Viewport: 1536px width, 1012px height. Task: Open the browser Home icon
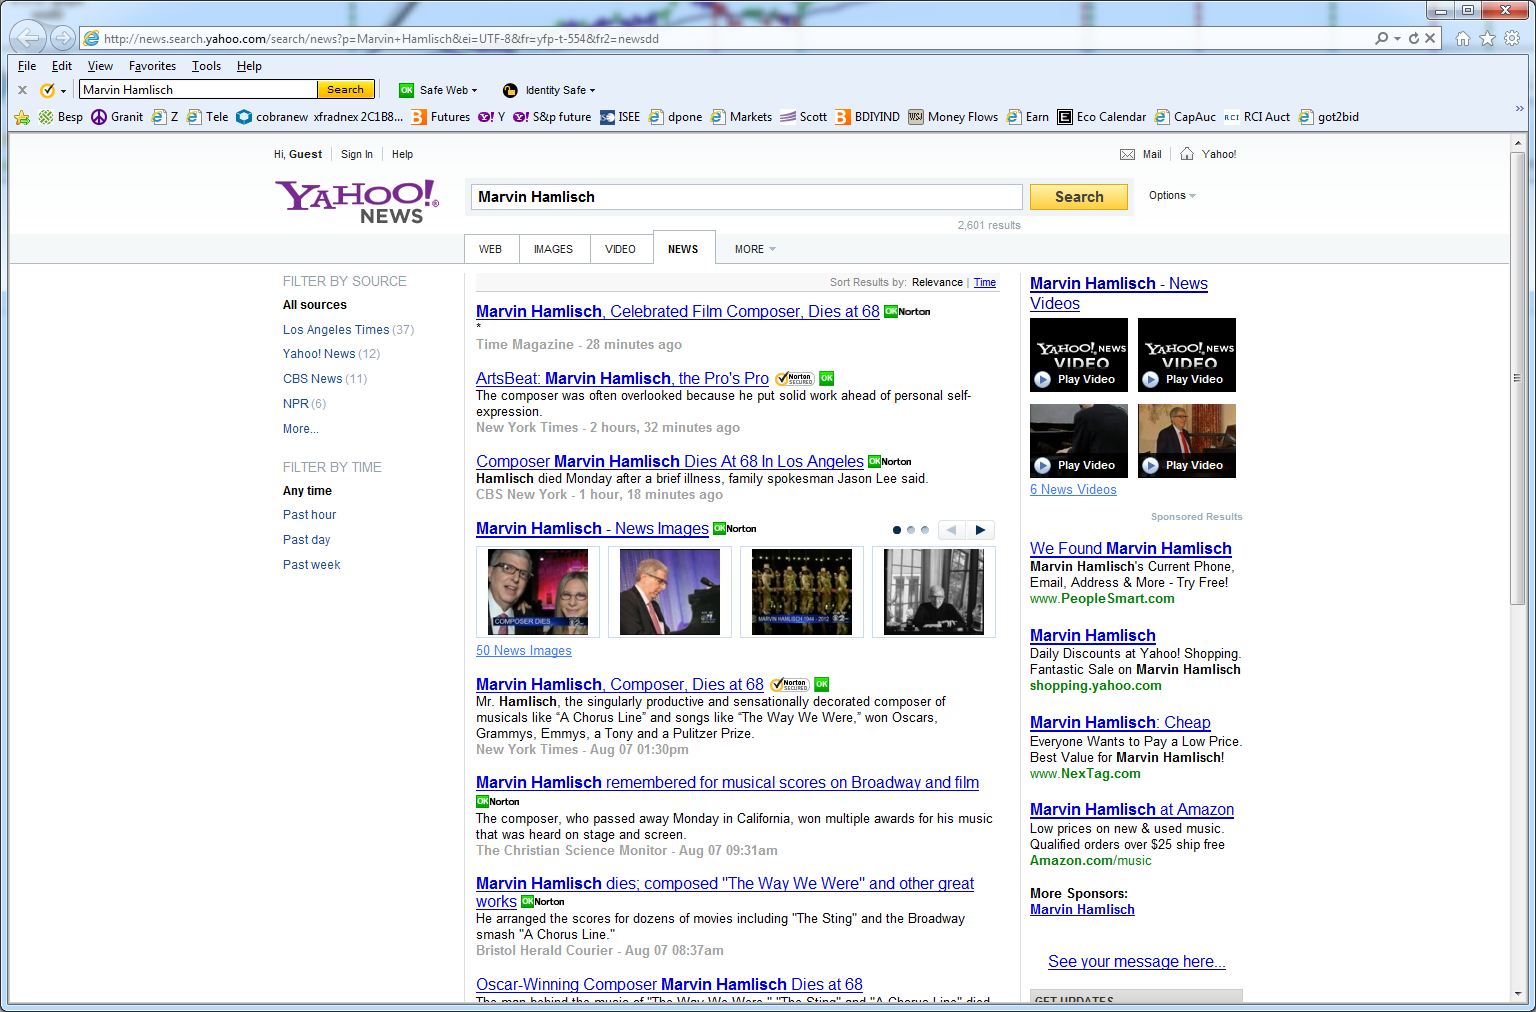coord(1463,38)
